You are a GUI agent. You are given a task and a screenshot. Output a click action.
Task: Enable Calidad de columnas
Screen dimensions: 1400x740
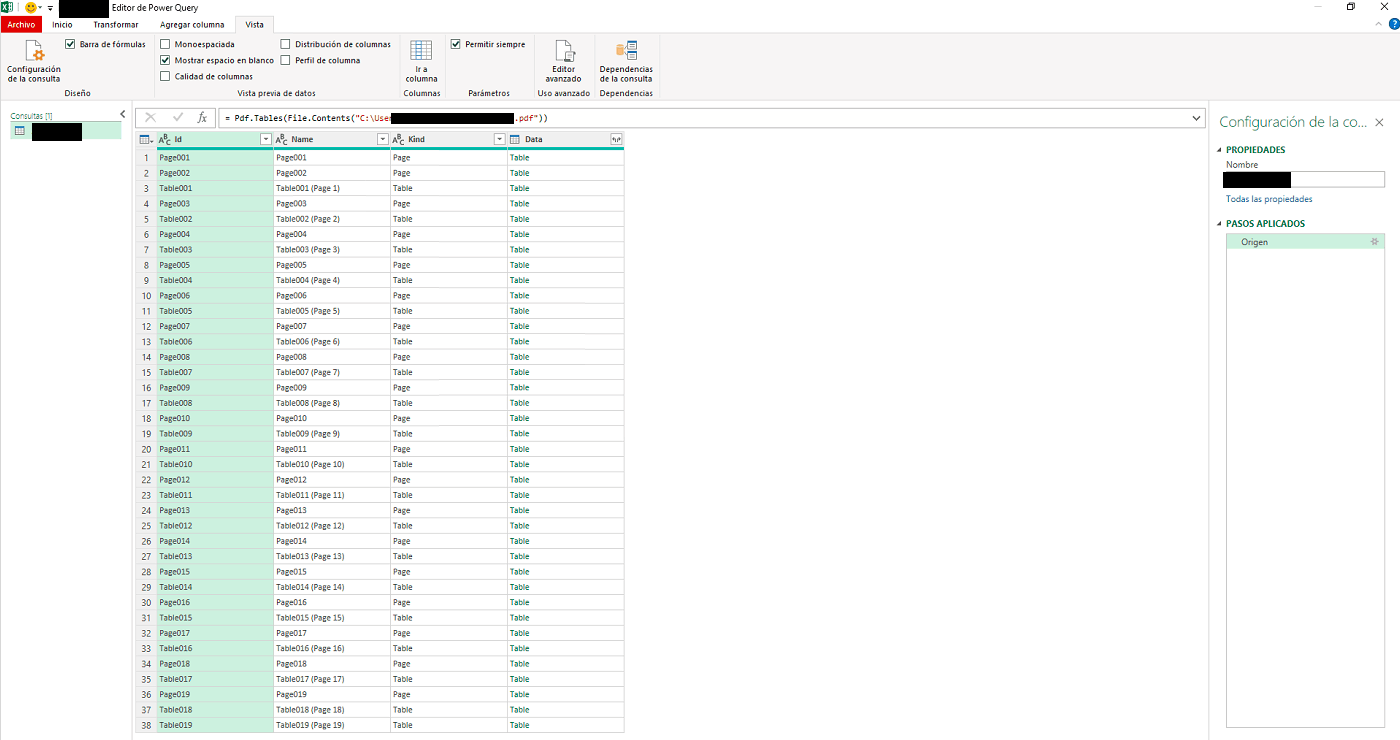(x=166, y=75)
